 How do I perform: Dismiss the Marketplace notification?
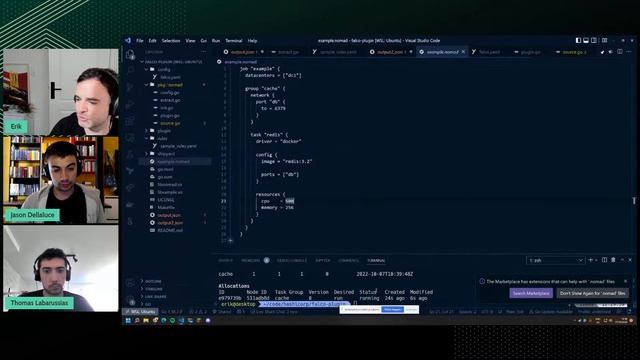[625, 281]
